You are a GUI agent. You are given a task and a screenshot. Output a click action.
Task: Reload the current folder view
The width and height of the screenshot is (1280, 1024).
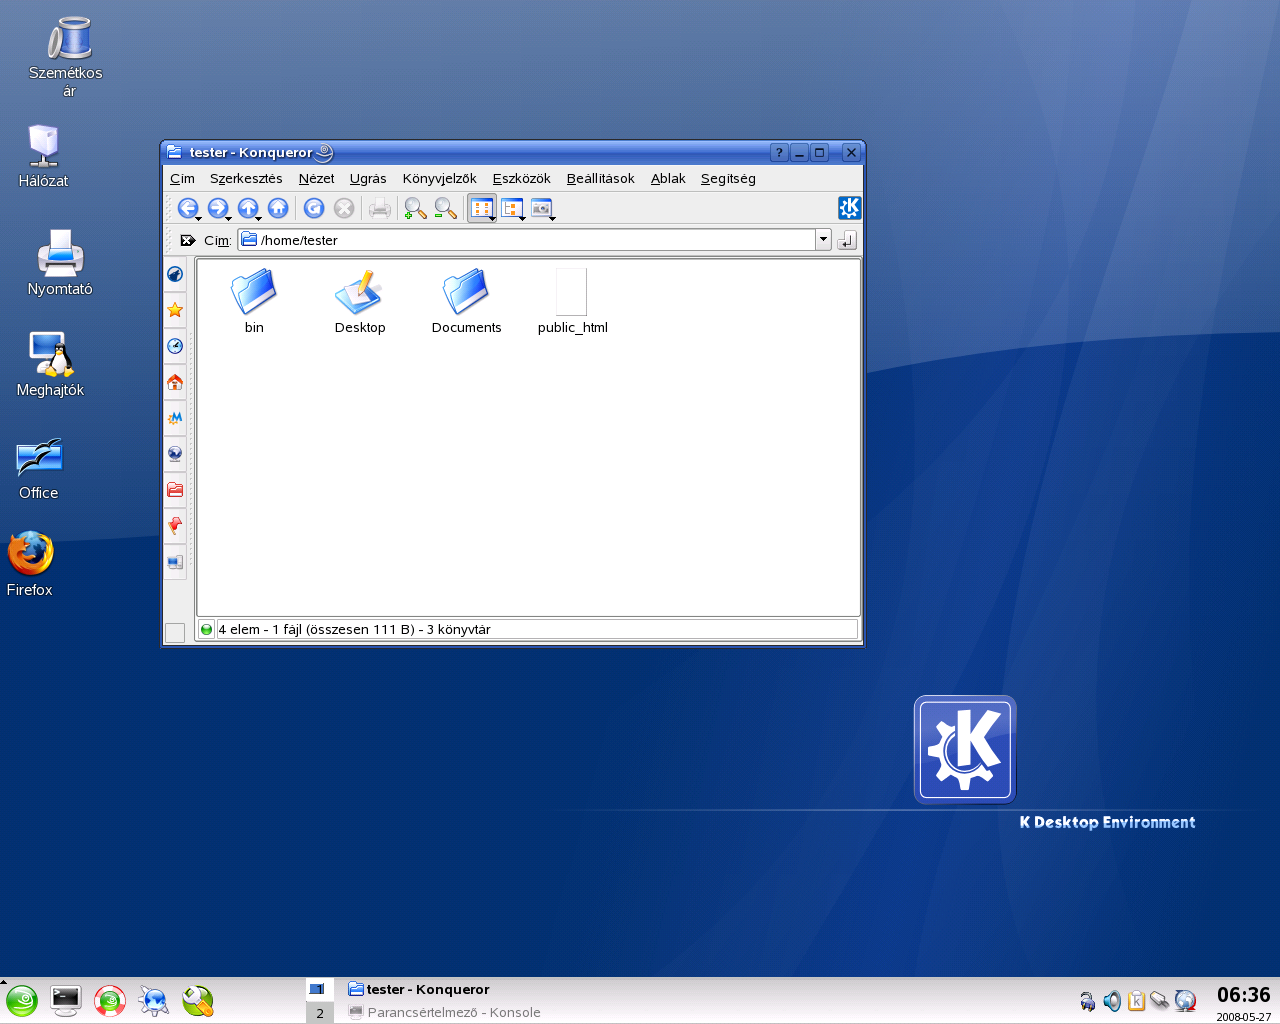click(x=314, y=208)
